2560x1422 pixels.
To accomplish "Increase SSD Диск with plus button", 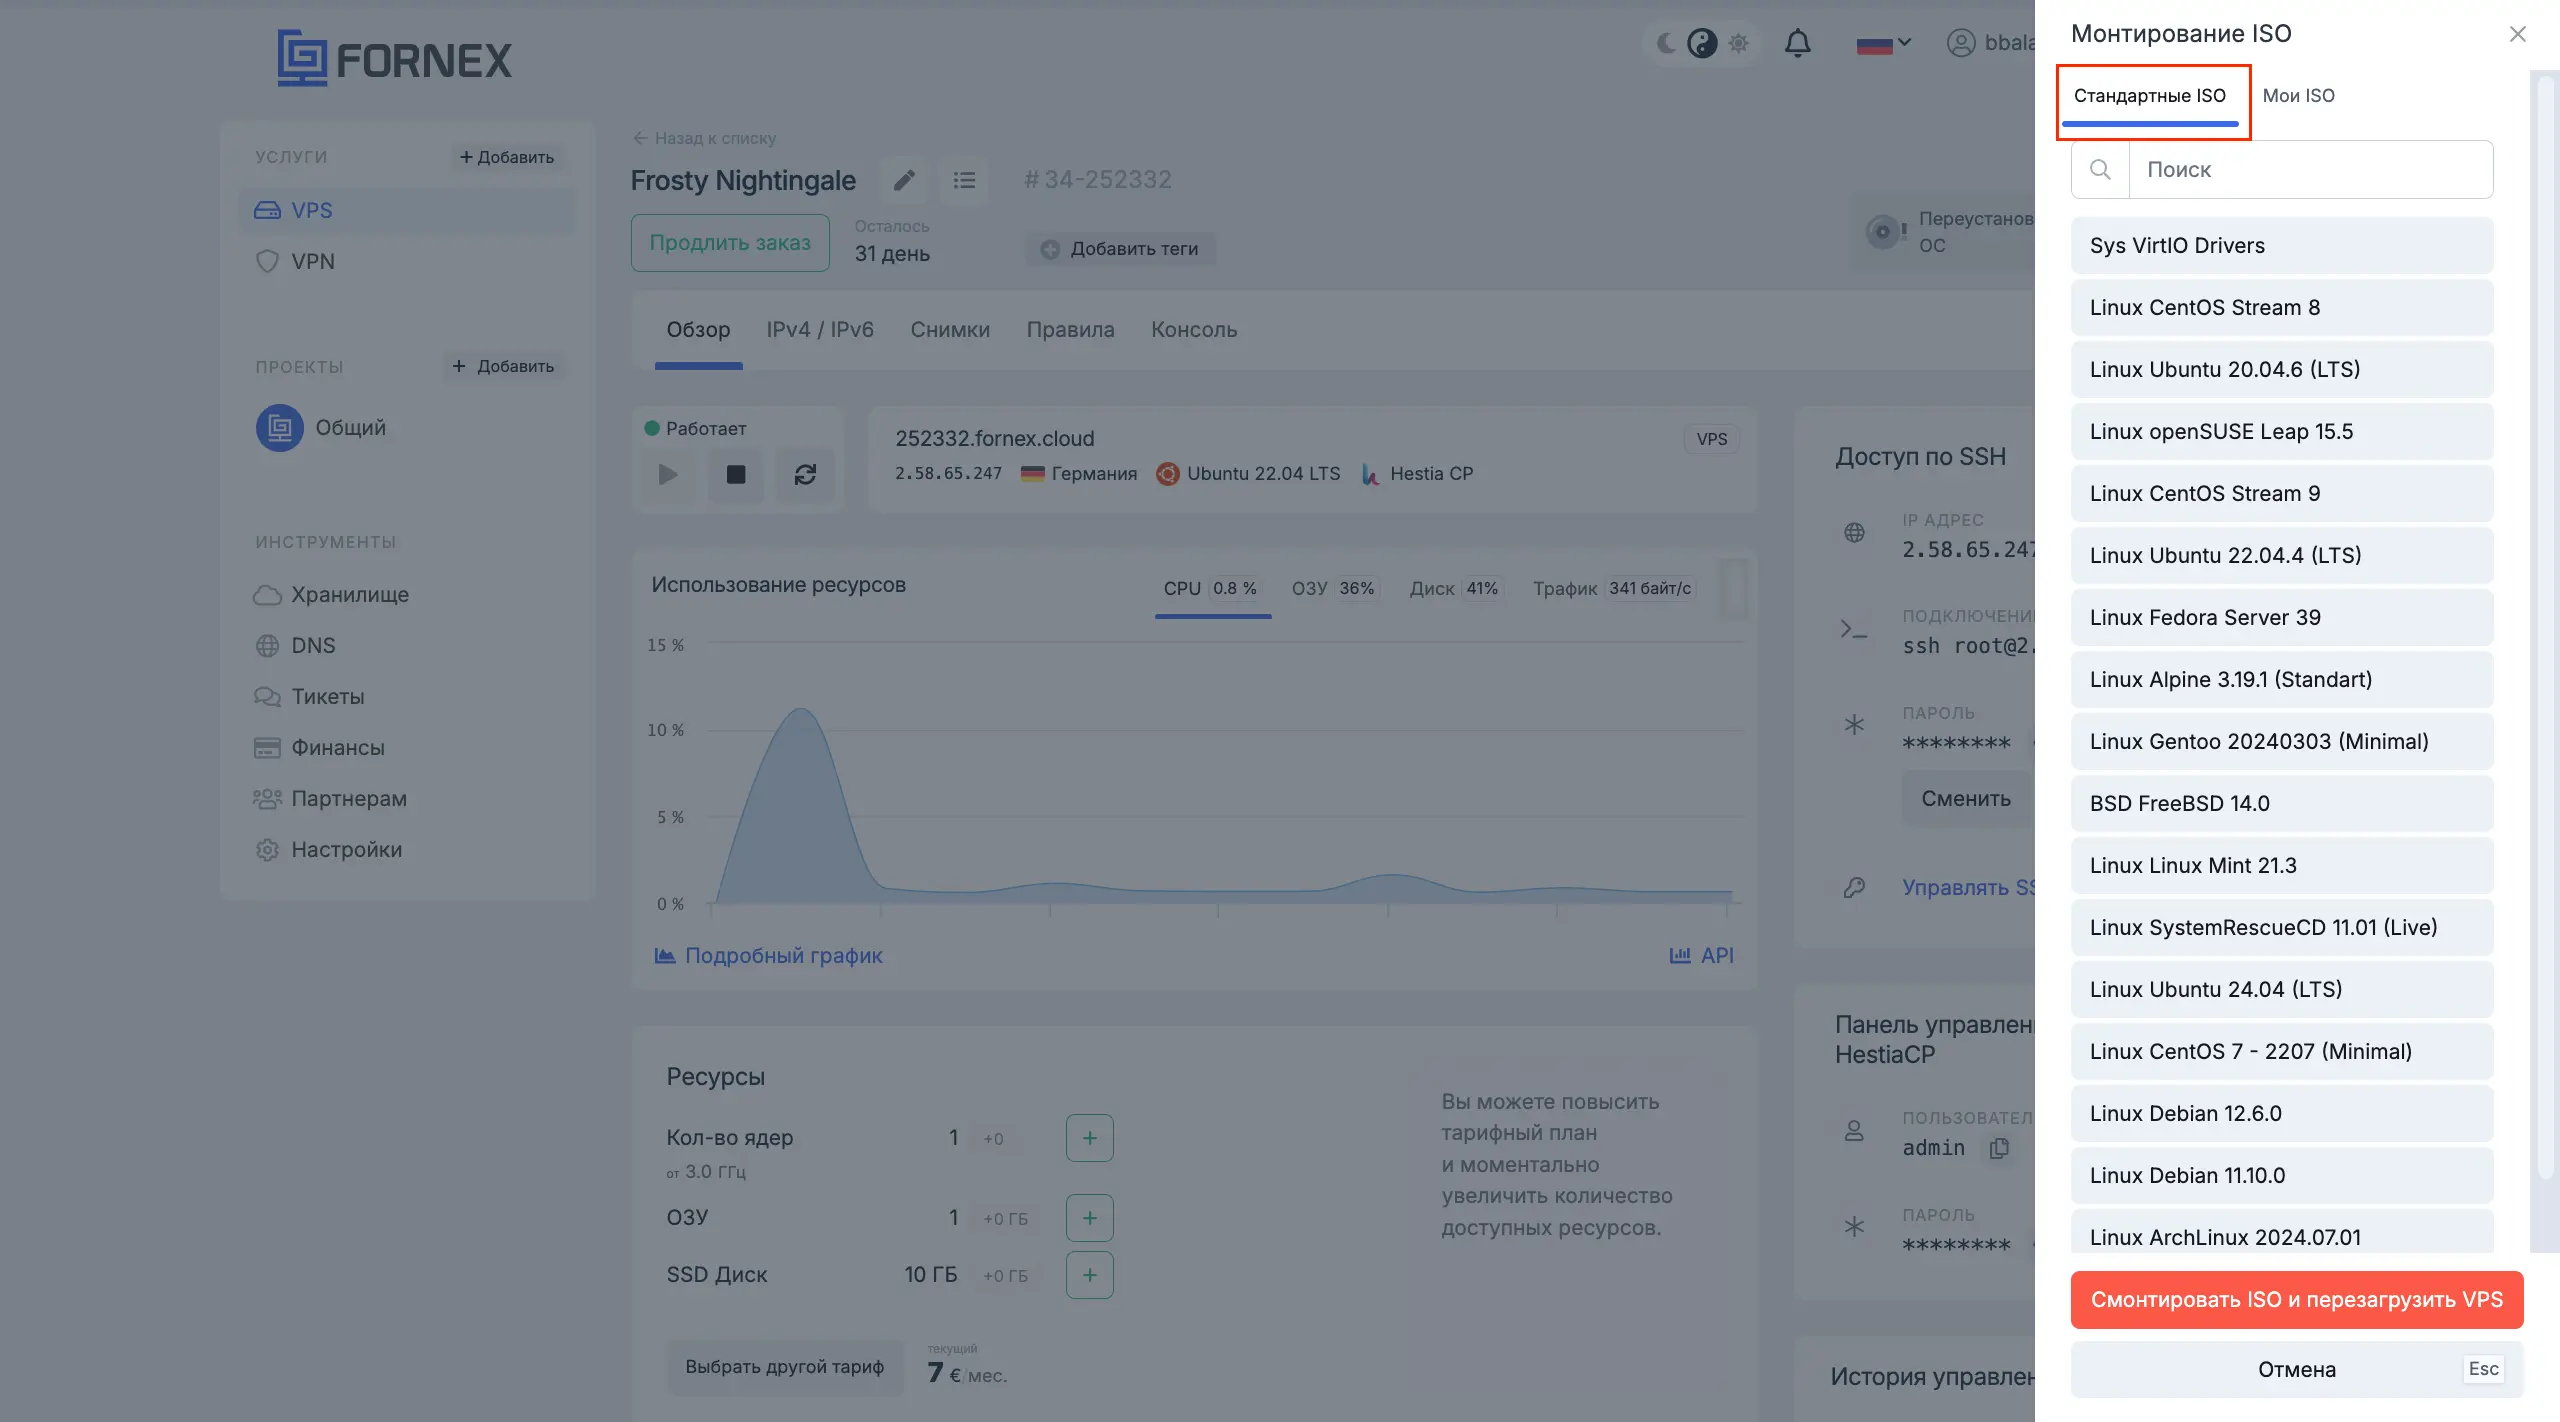I will (x=1089, y=1275).
